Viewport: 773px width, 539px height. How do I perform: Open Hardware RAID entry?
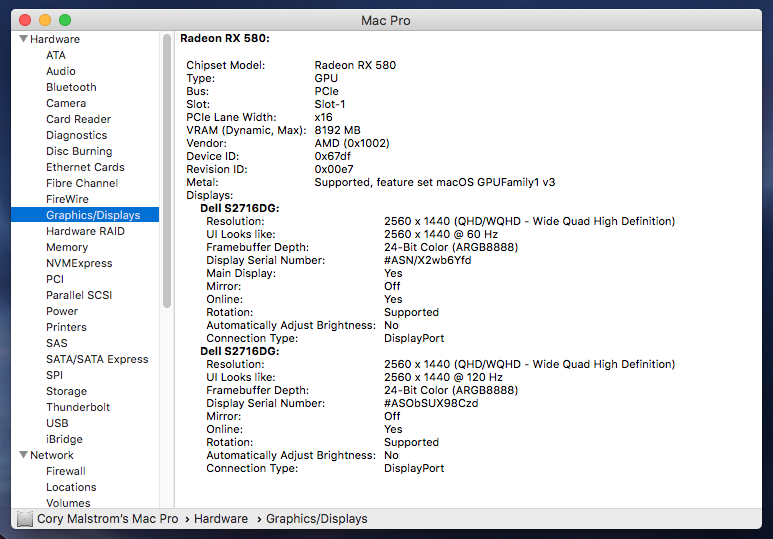pyautogui.click(x=85, y=231)
